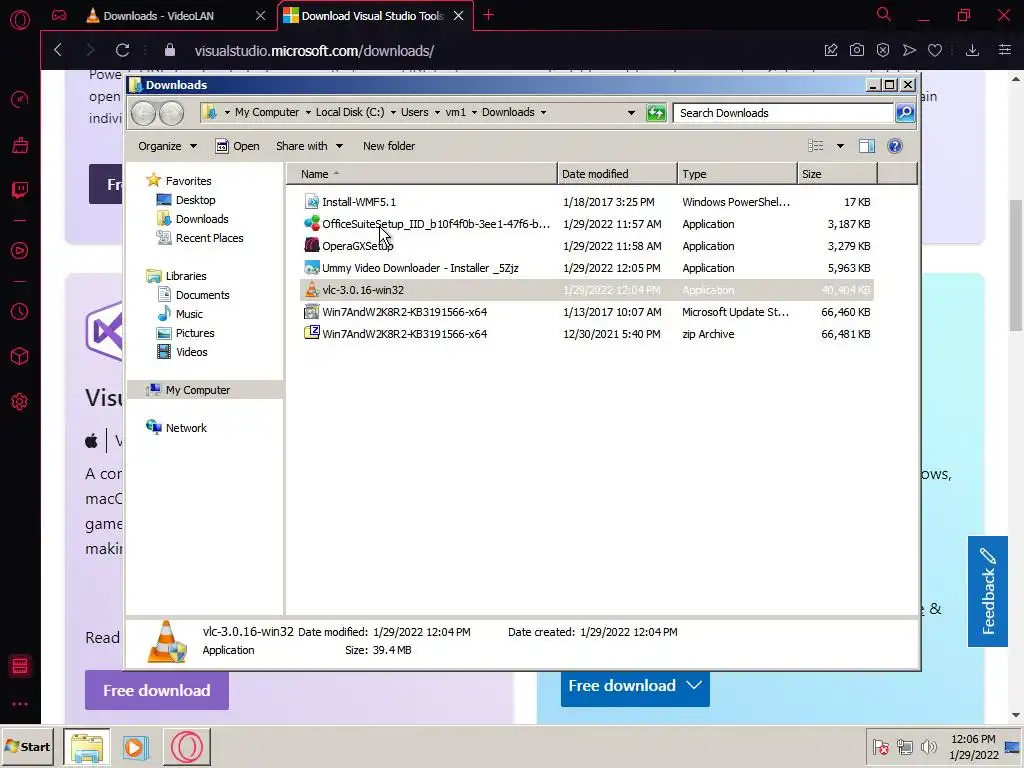
Task: Open Extensions cube icon in sidebar
Action: (20, 356)
